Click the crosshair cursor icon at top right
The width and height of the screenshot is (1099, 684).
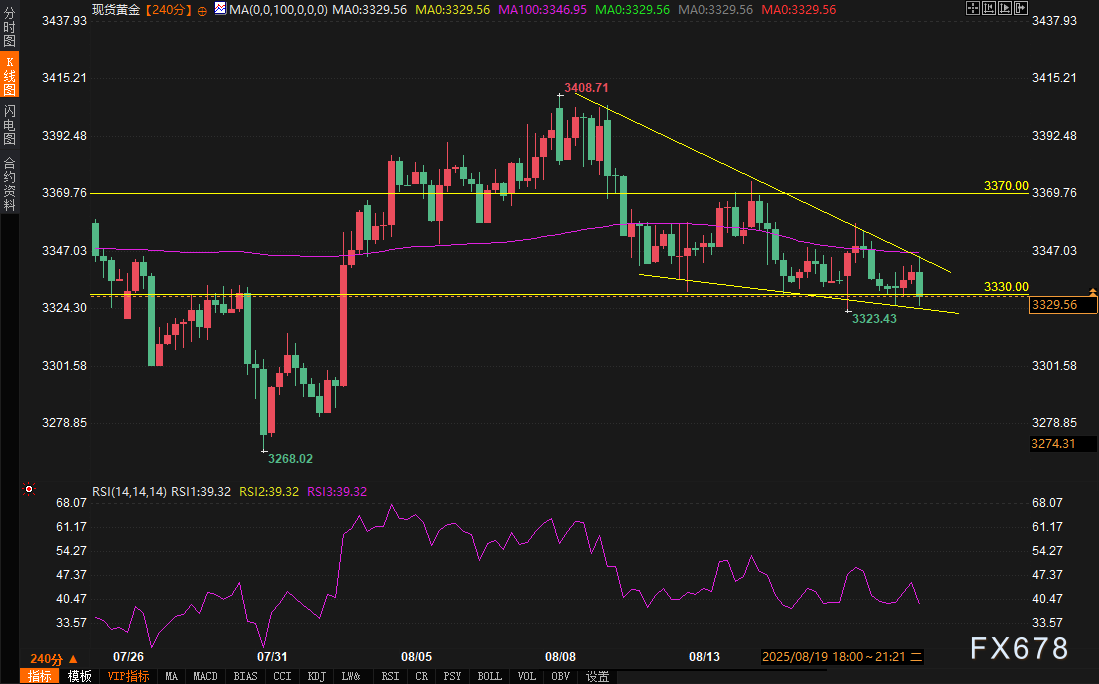tap(974, 8)
